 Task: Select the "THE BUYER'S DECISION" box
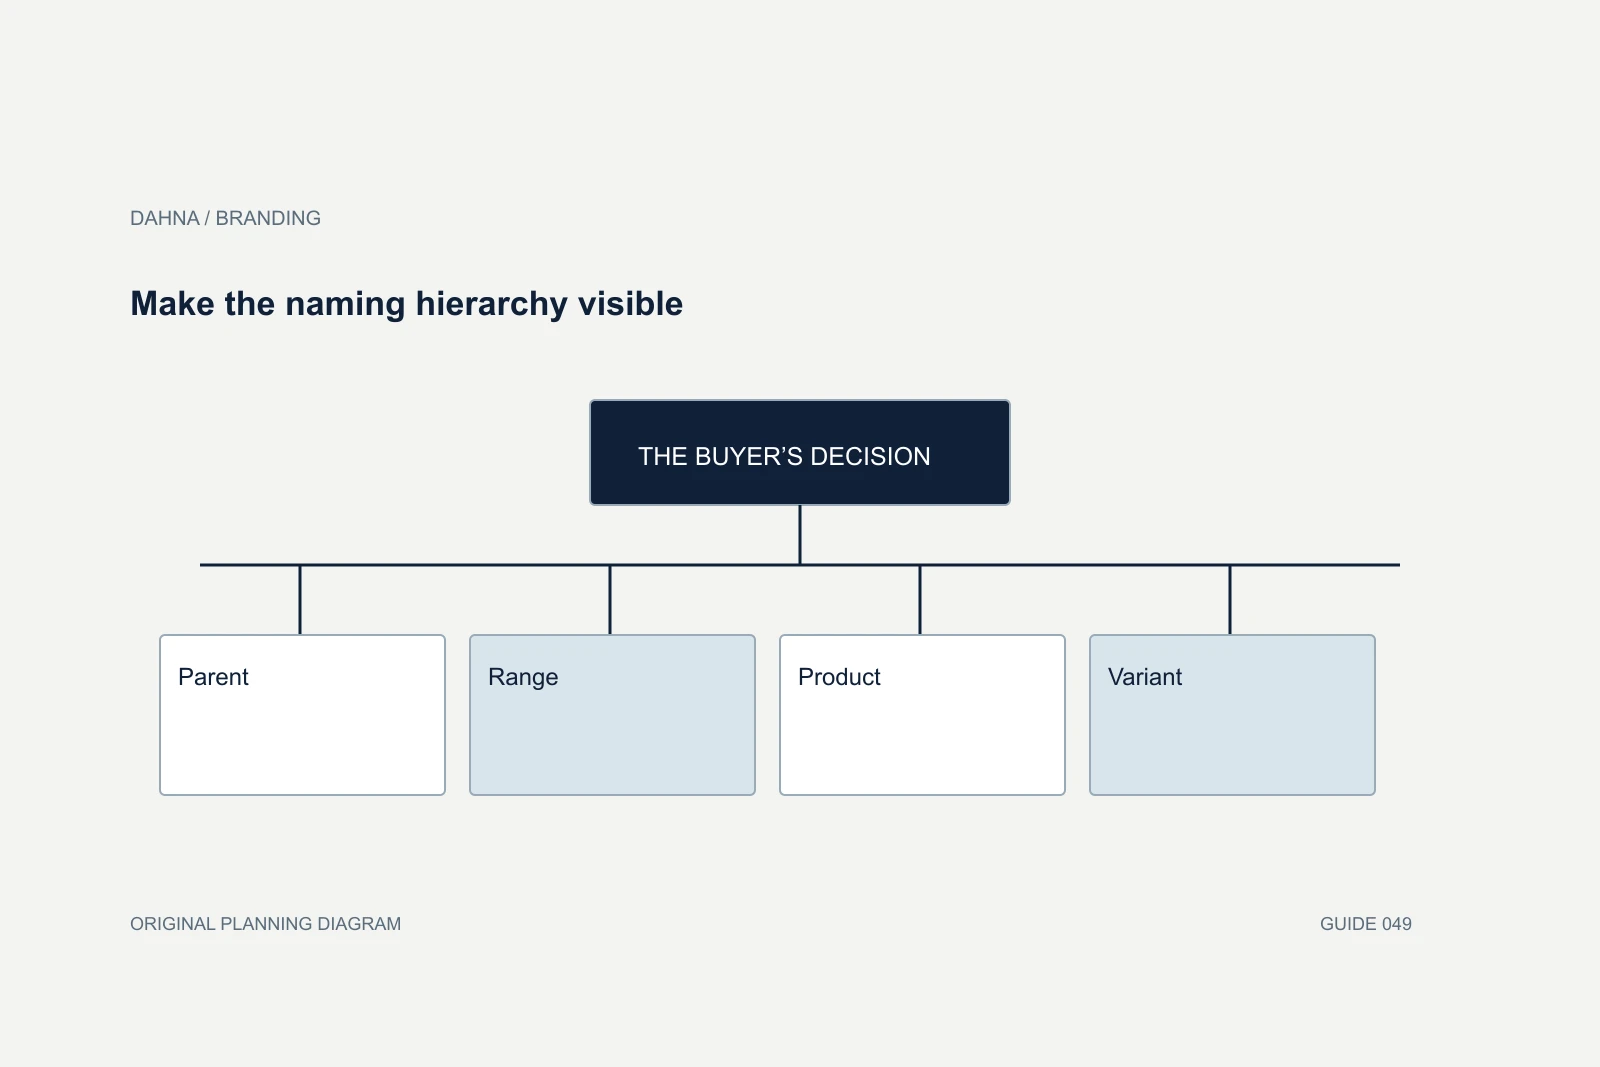tap(800, 453)
